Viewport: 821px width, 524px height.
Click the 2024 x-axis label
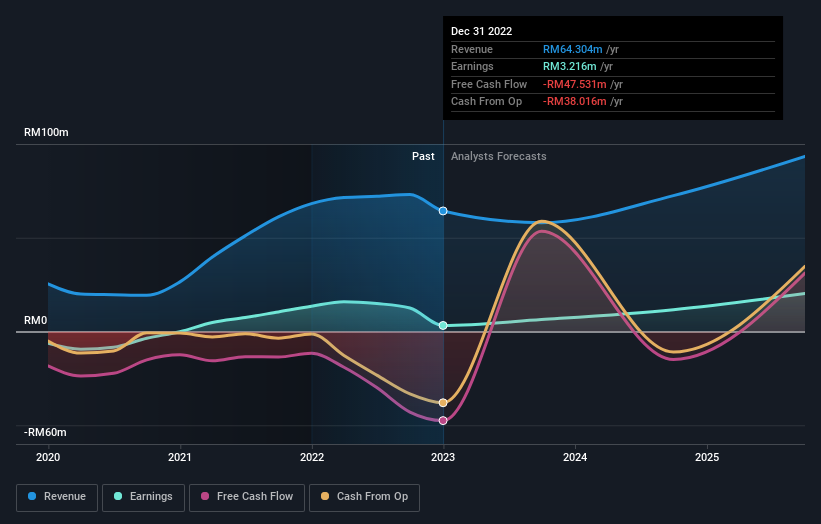pyautogui.click(x=575, y=457)
